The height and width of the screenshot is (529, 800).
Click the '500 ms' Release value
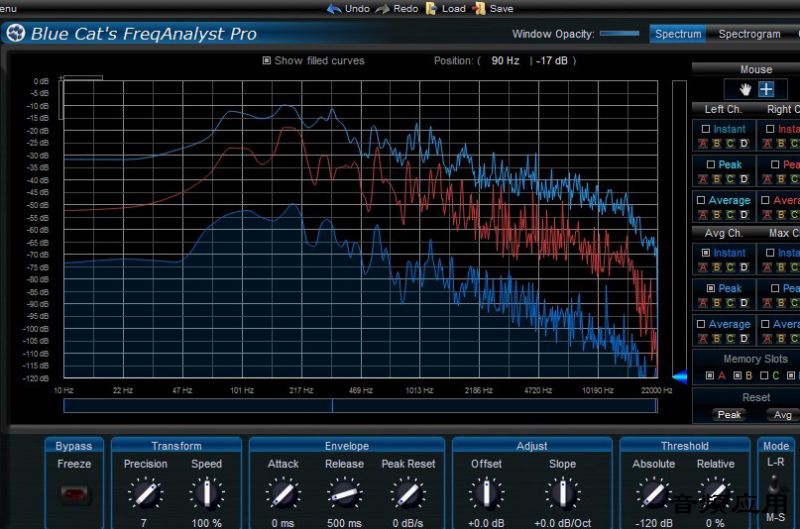click(344, 523)
